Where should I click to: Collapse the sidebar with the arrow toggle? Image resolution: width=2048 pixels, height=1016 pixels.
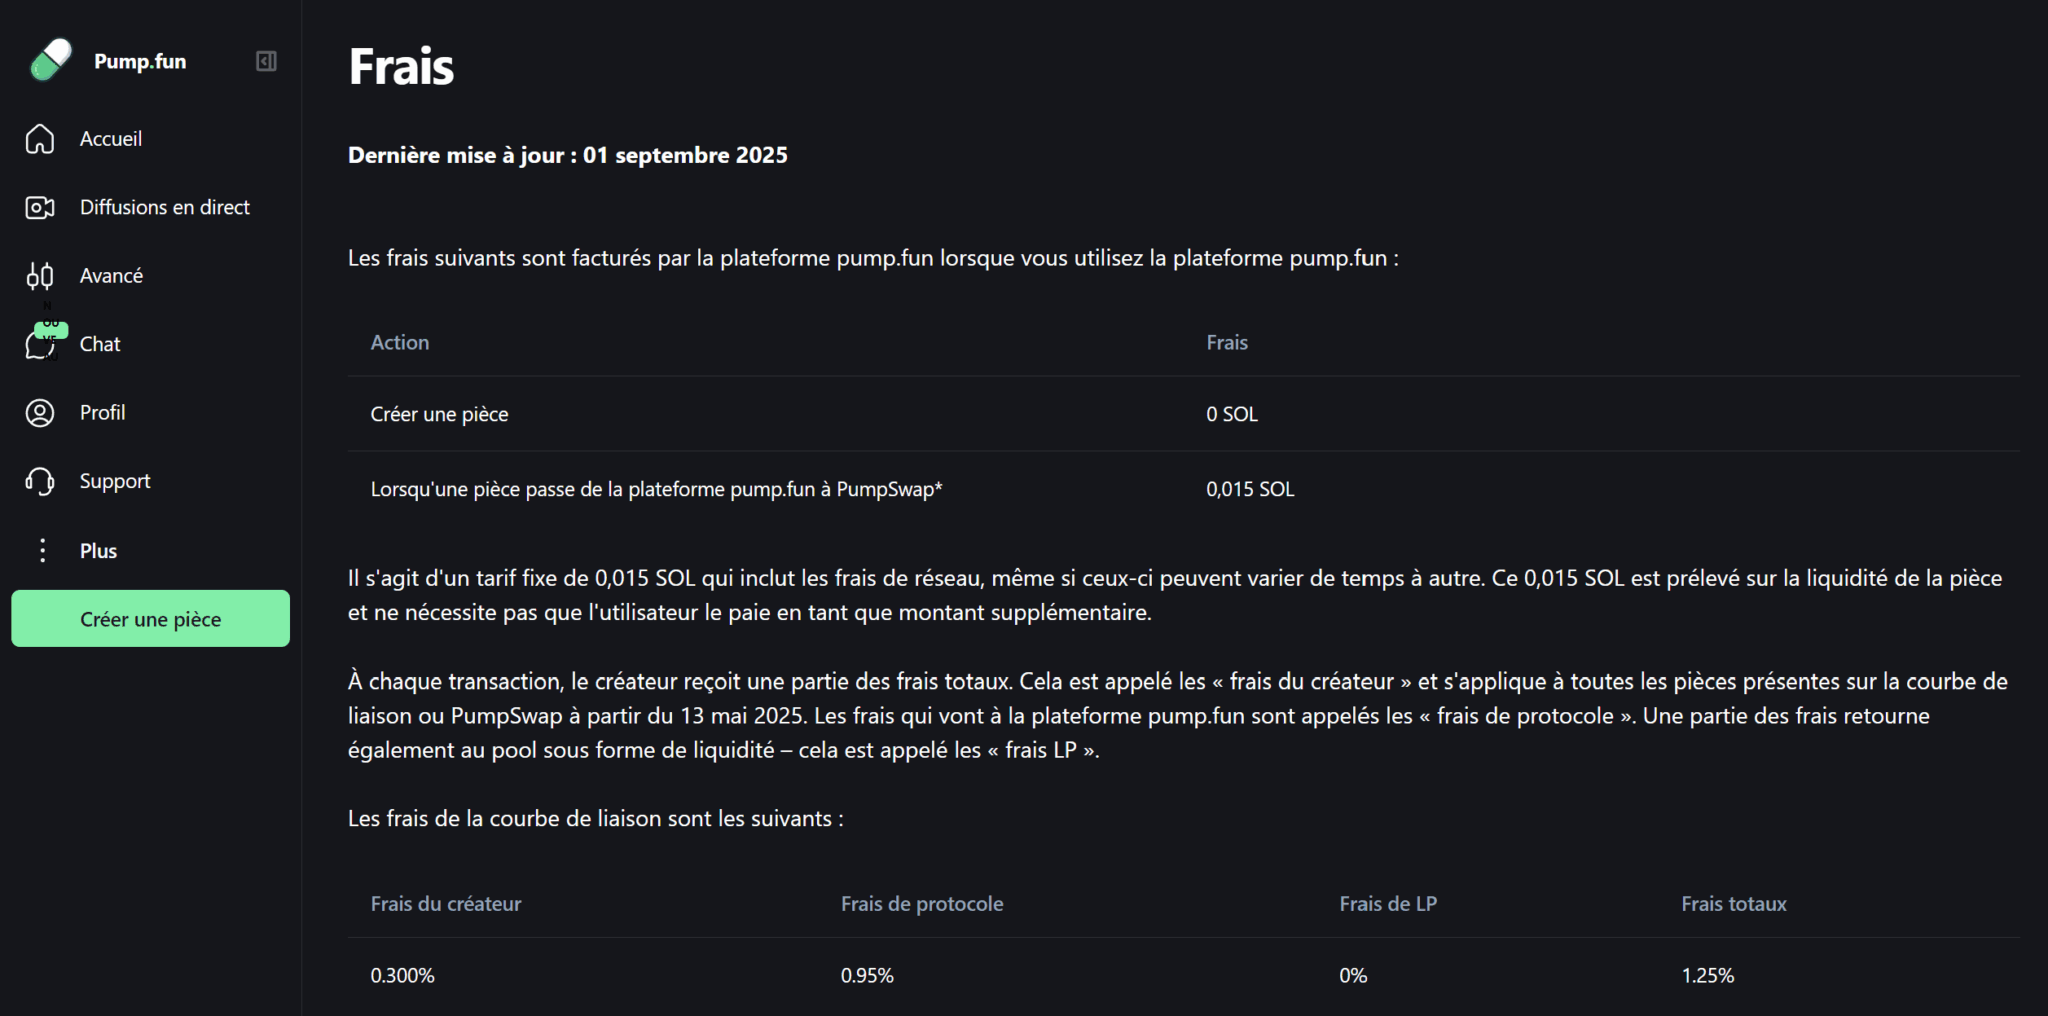(x=265, y=61)
